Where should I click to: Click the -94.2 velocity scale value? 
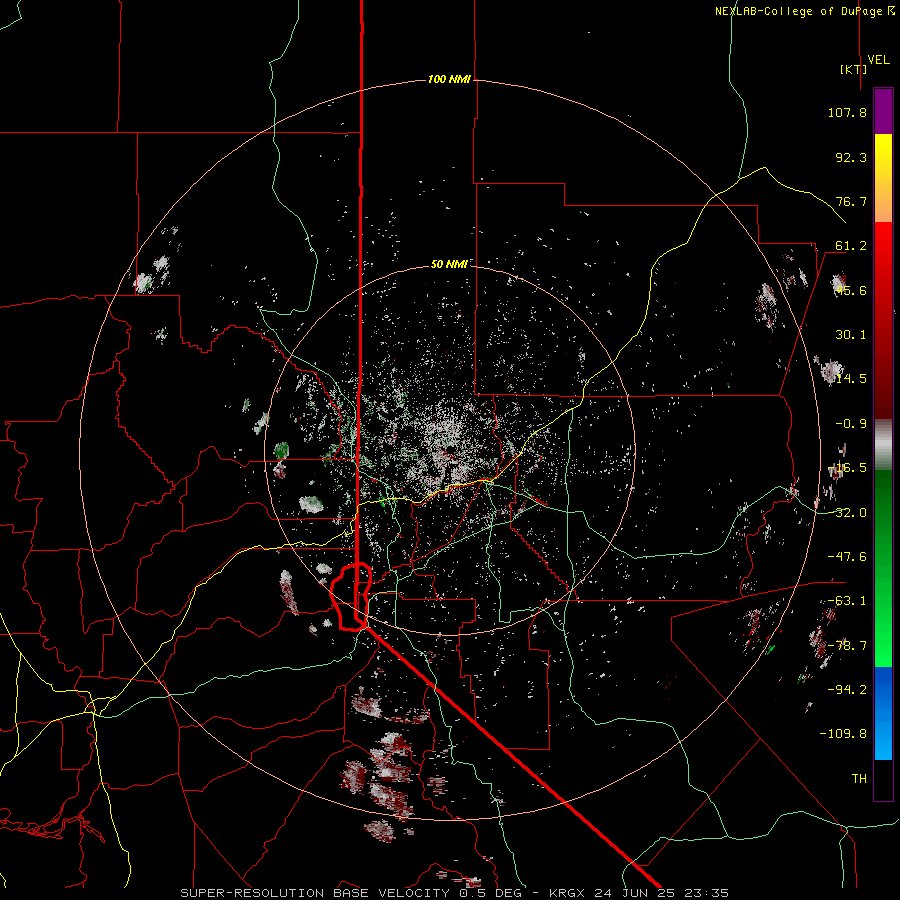click(x=847, y=689)
